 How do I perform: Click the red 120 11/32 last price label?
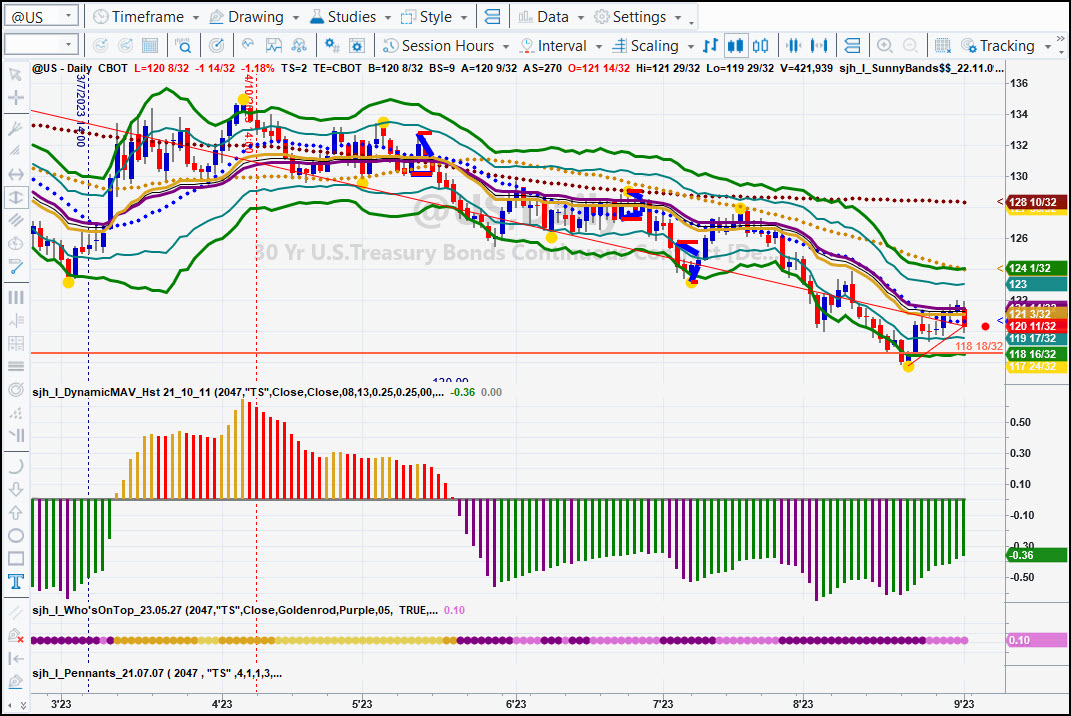(1036, 326)
